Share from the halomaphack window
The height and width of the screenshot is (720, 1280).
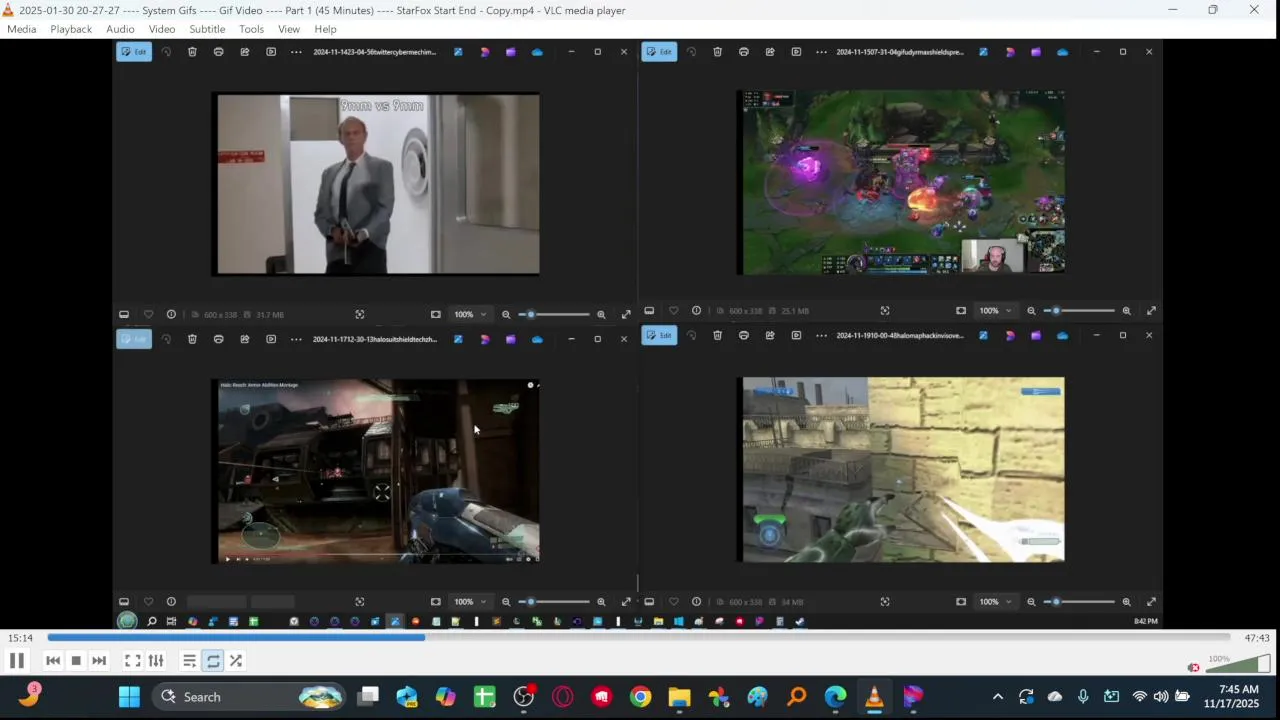click(769, 335)
